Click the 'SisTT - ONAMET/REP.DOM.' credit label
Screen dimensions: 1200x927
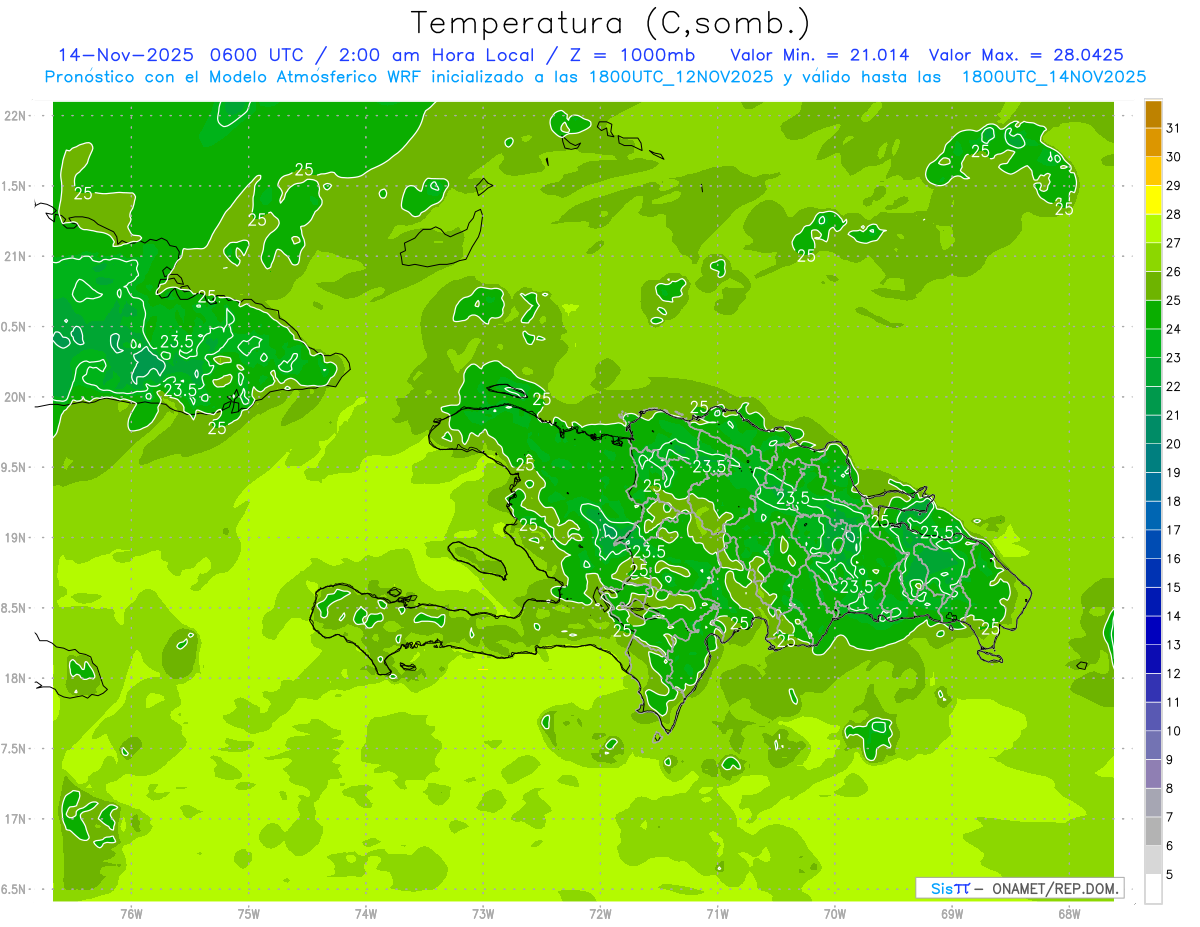click(1019, 888)
